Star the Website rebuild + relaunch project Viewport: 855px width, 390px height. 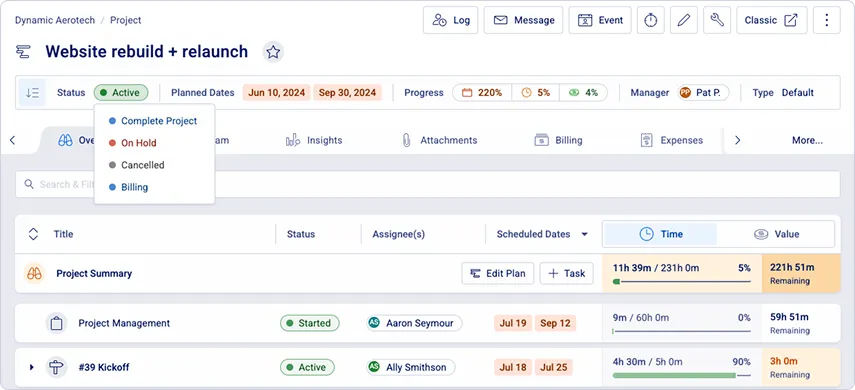pyautogui.click(x=273, y=52)
